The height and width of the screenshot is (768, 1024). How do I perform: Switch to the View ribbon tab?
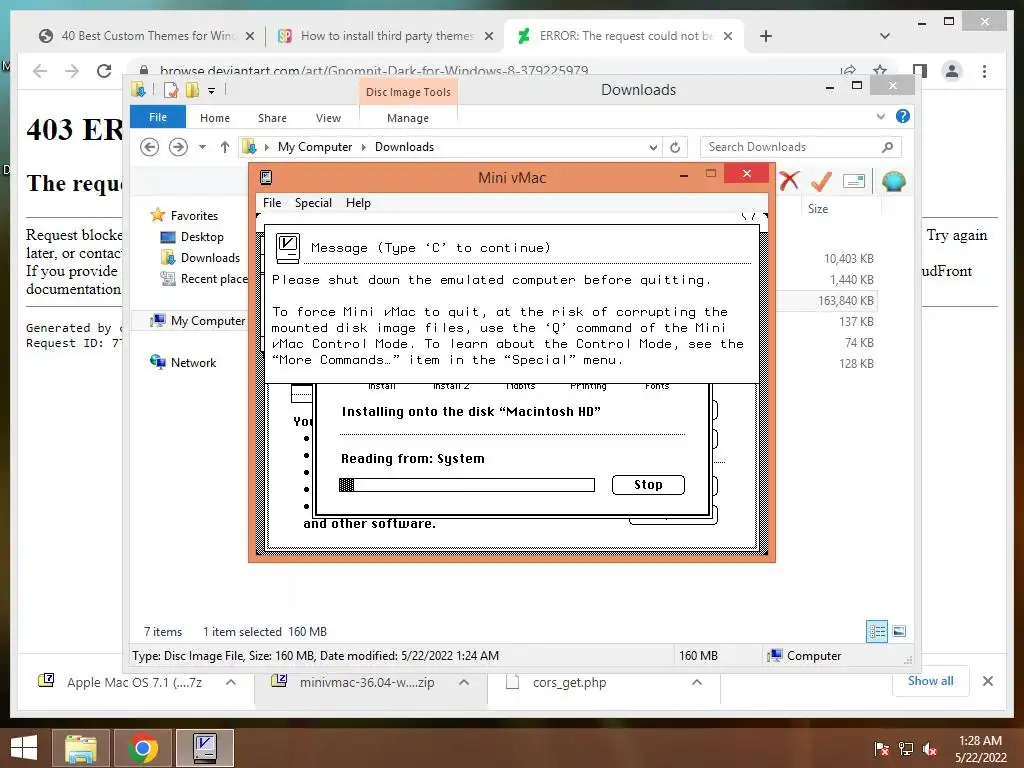pos(328,118)
